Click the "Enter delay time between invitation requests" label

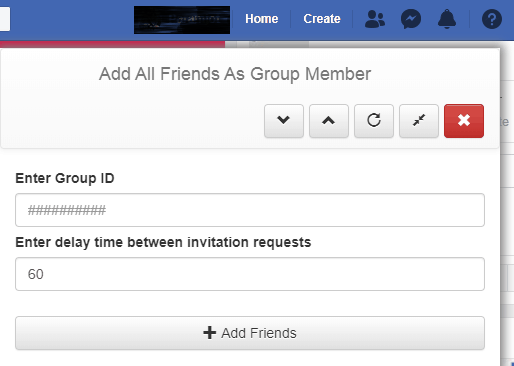163,242
